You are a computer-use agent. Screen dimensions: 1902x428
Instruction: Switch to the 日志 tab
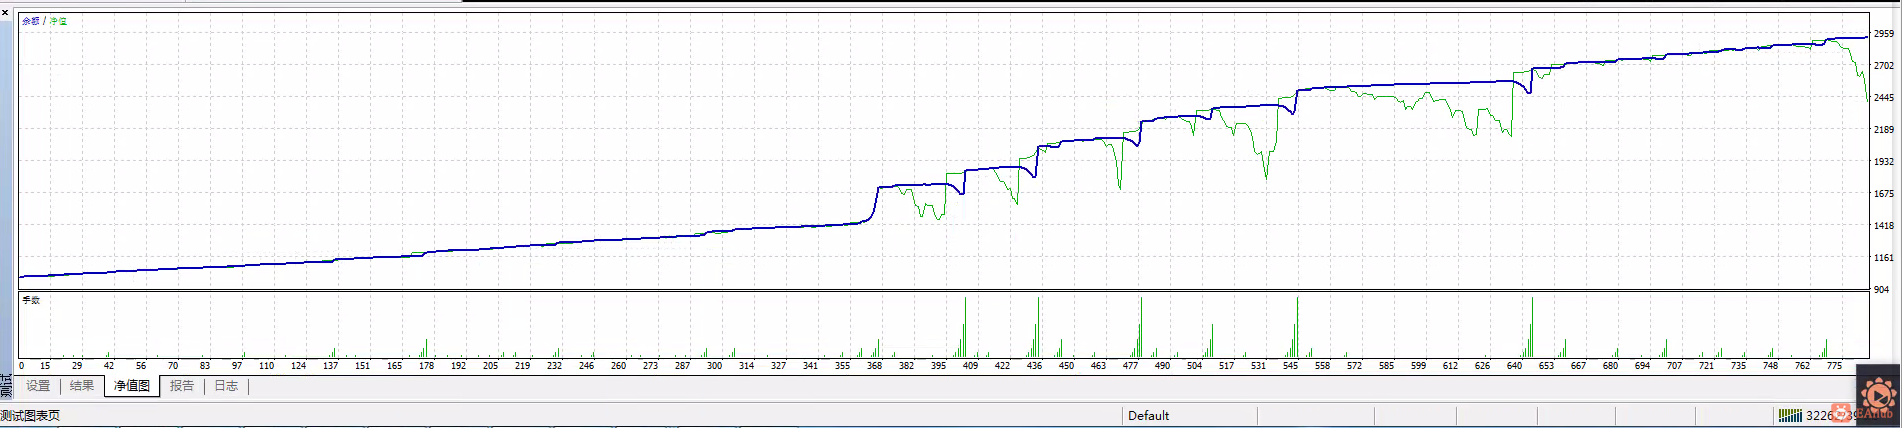[226, 386]
